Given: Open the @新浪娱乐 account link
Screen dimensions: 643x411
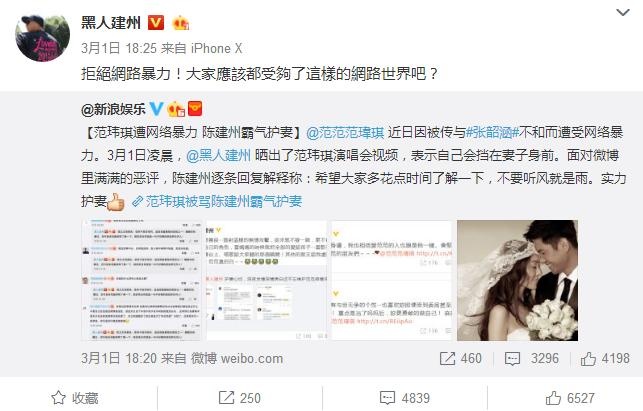Looking at the screenshot, I should (x=113, y=109).
